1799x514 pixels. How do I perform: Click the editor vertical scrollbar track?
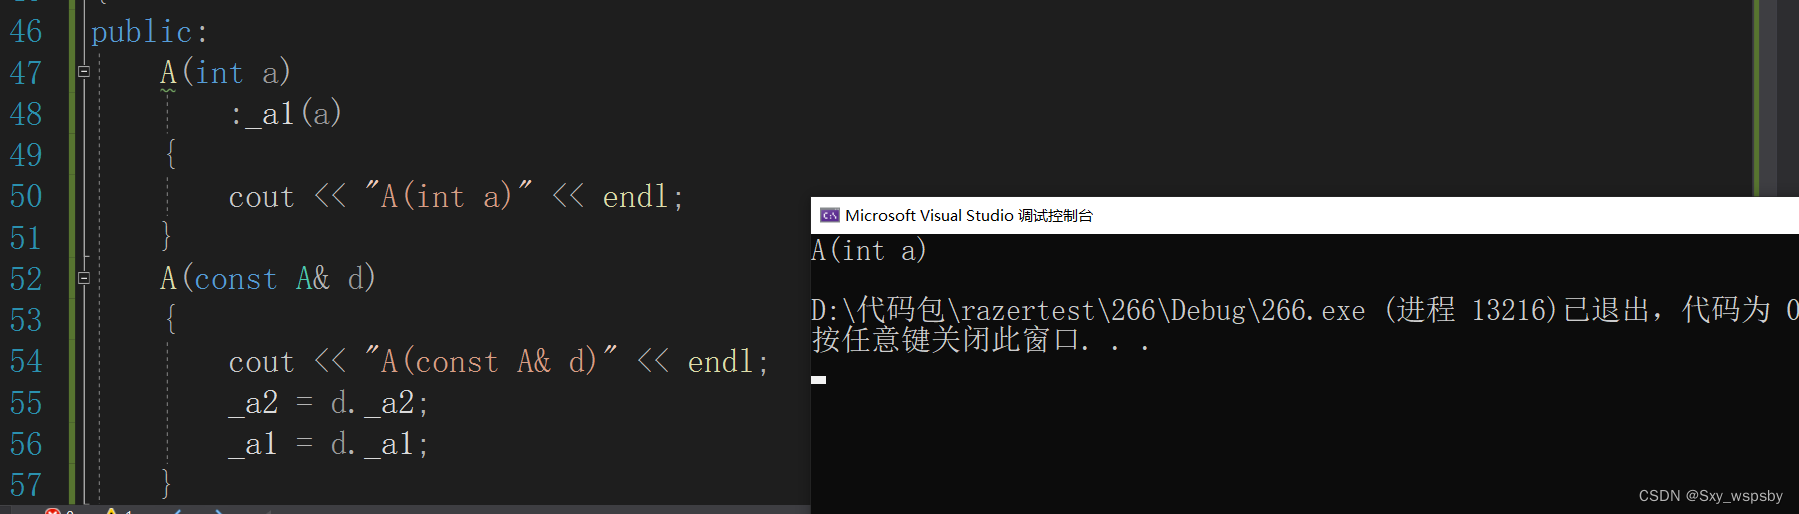tap(1786, 98)
